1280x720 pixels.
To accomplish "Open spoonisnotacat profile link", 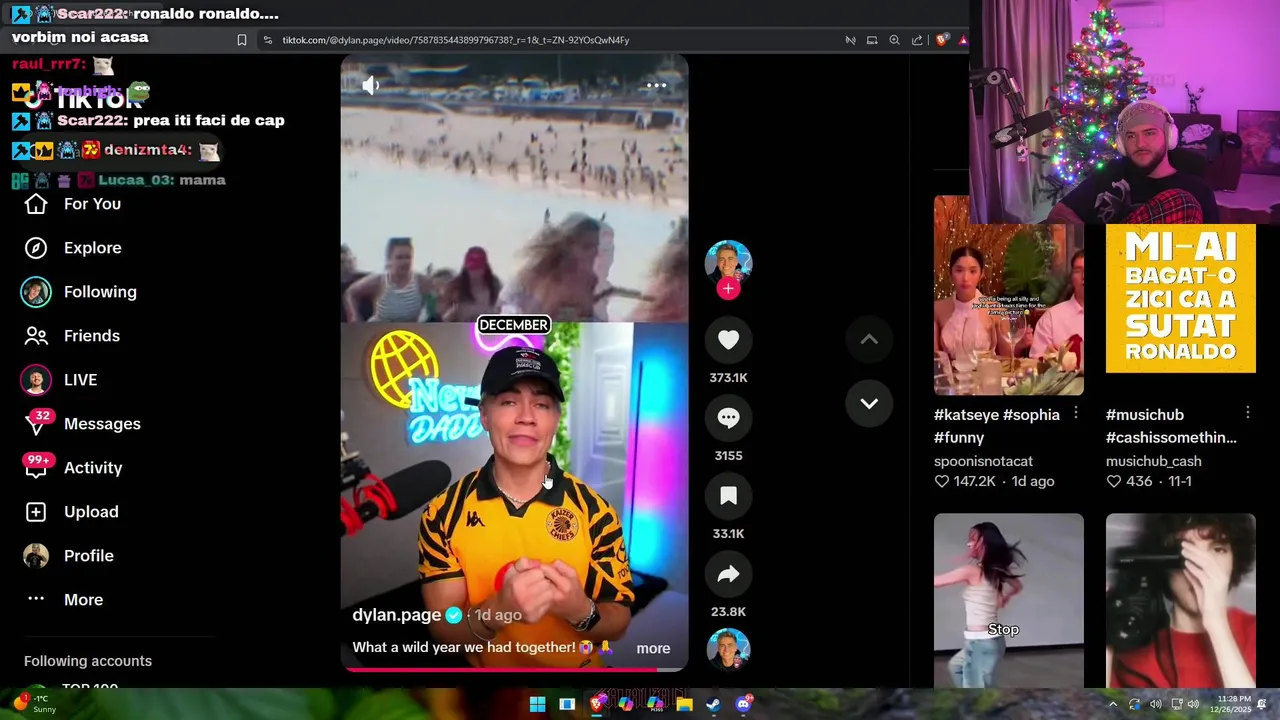I will click(983, 461).
